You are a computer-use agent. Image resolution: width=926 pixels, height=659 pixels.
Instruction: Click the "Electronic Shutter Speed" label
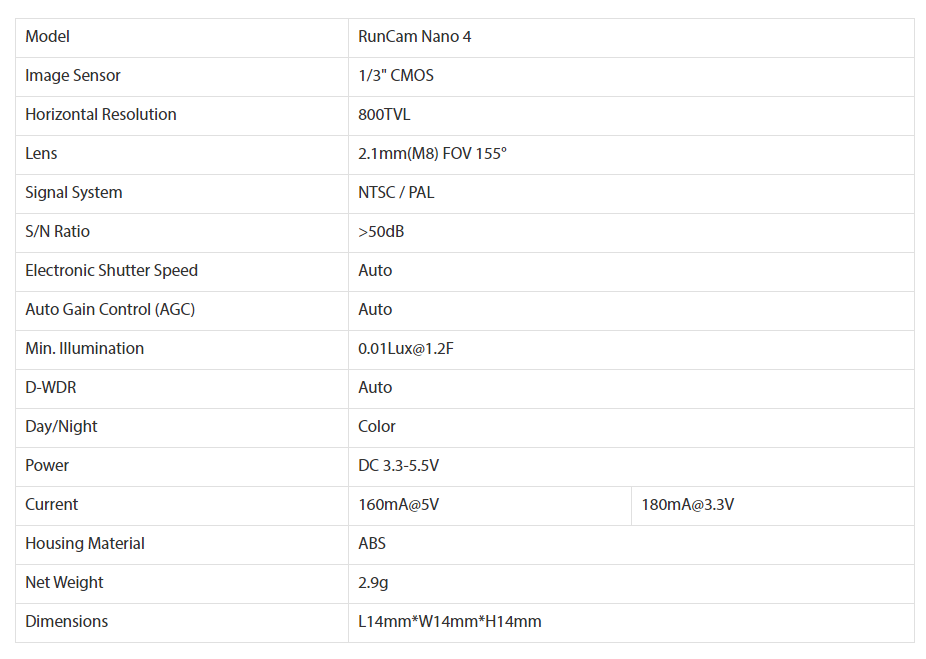(x=112, y=271)
